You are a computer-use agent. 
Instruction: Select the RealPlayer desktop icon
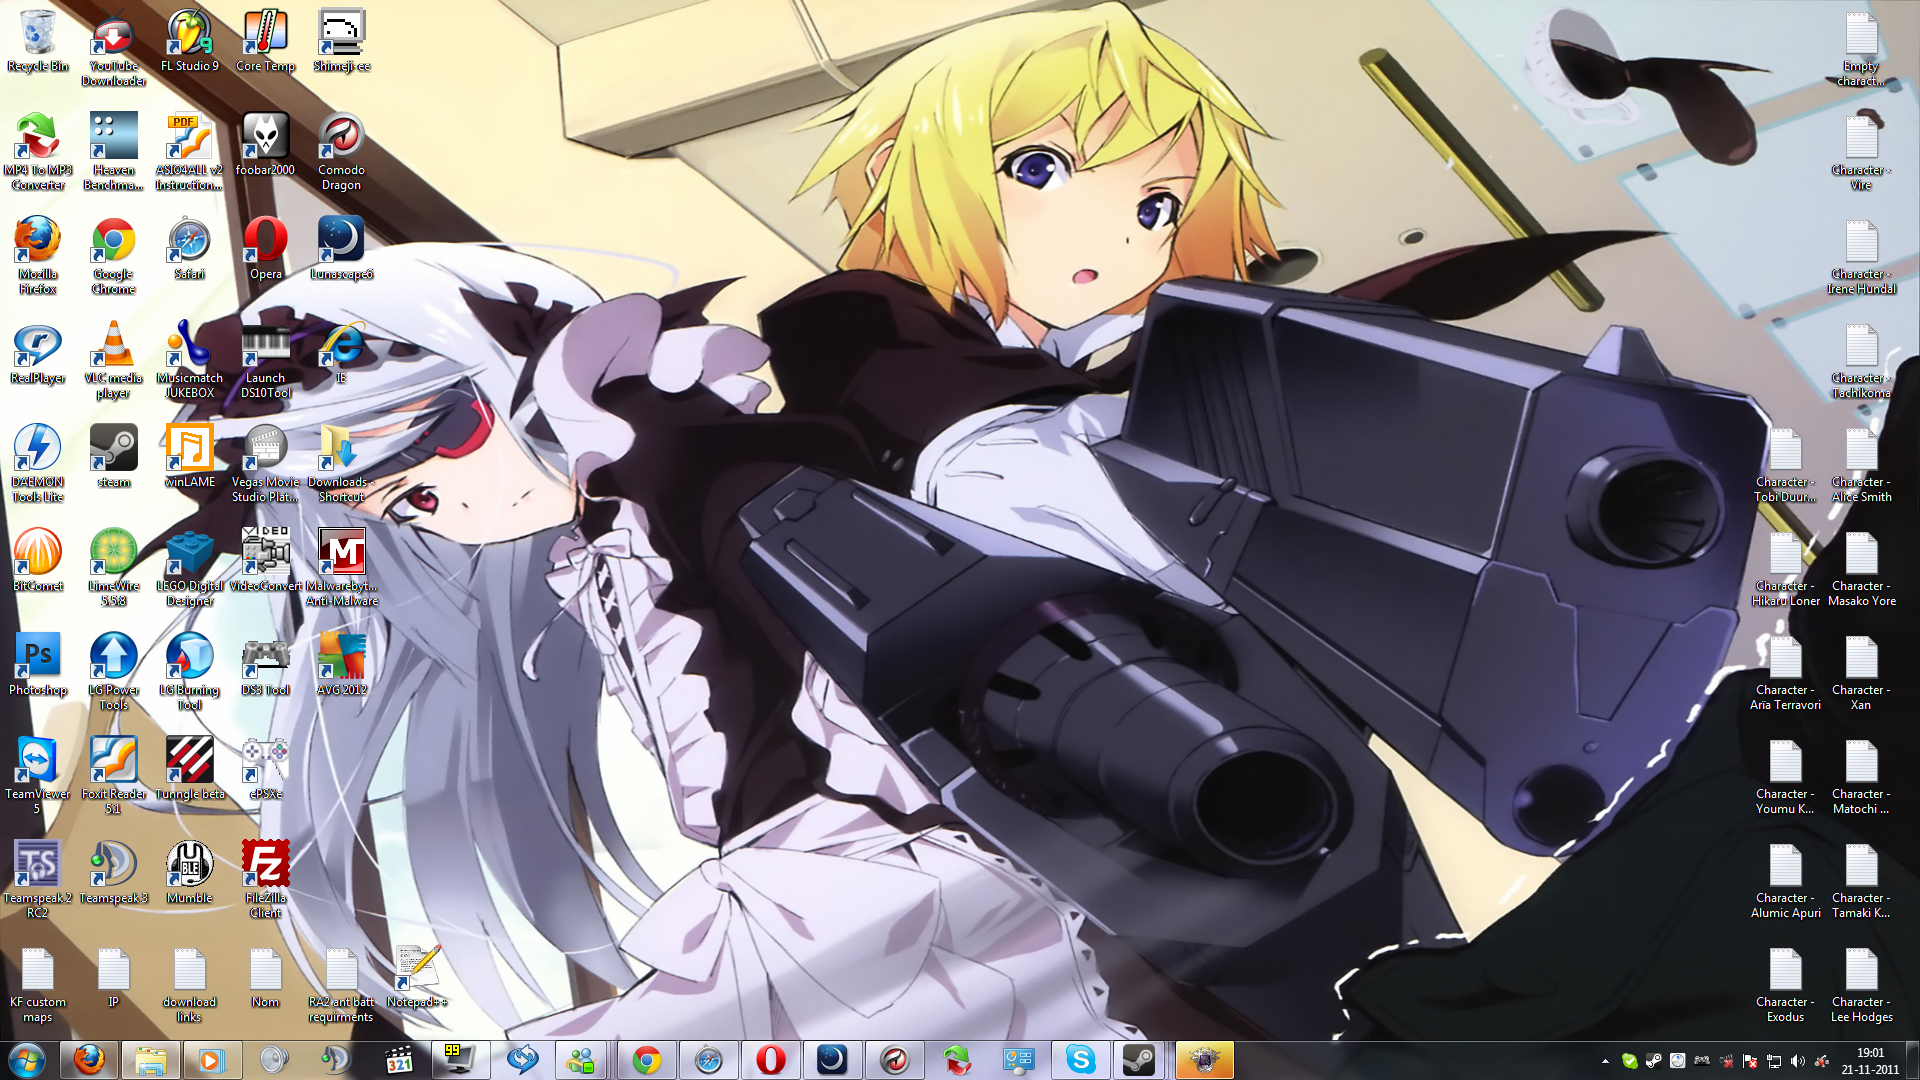(38, 353)
